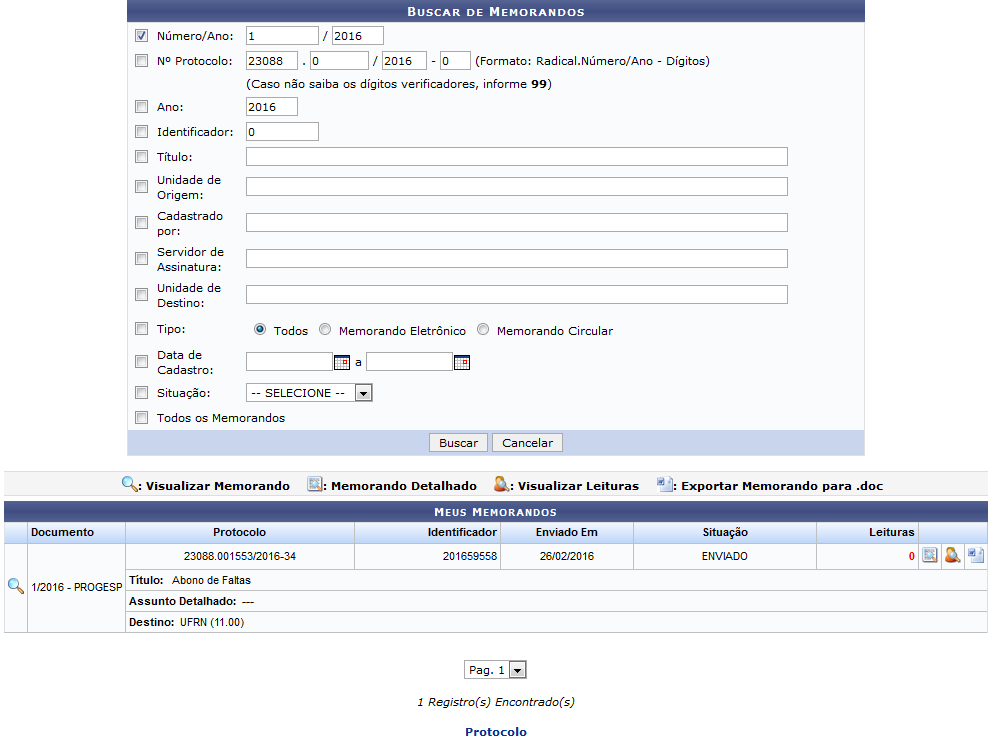The width and height of the screenshot is (990, 750).
Task: Click the red Leituras count 0
Action: click(x=912, y=556)
